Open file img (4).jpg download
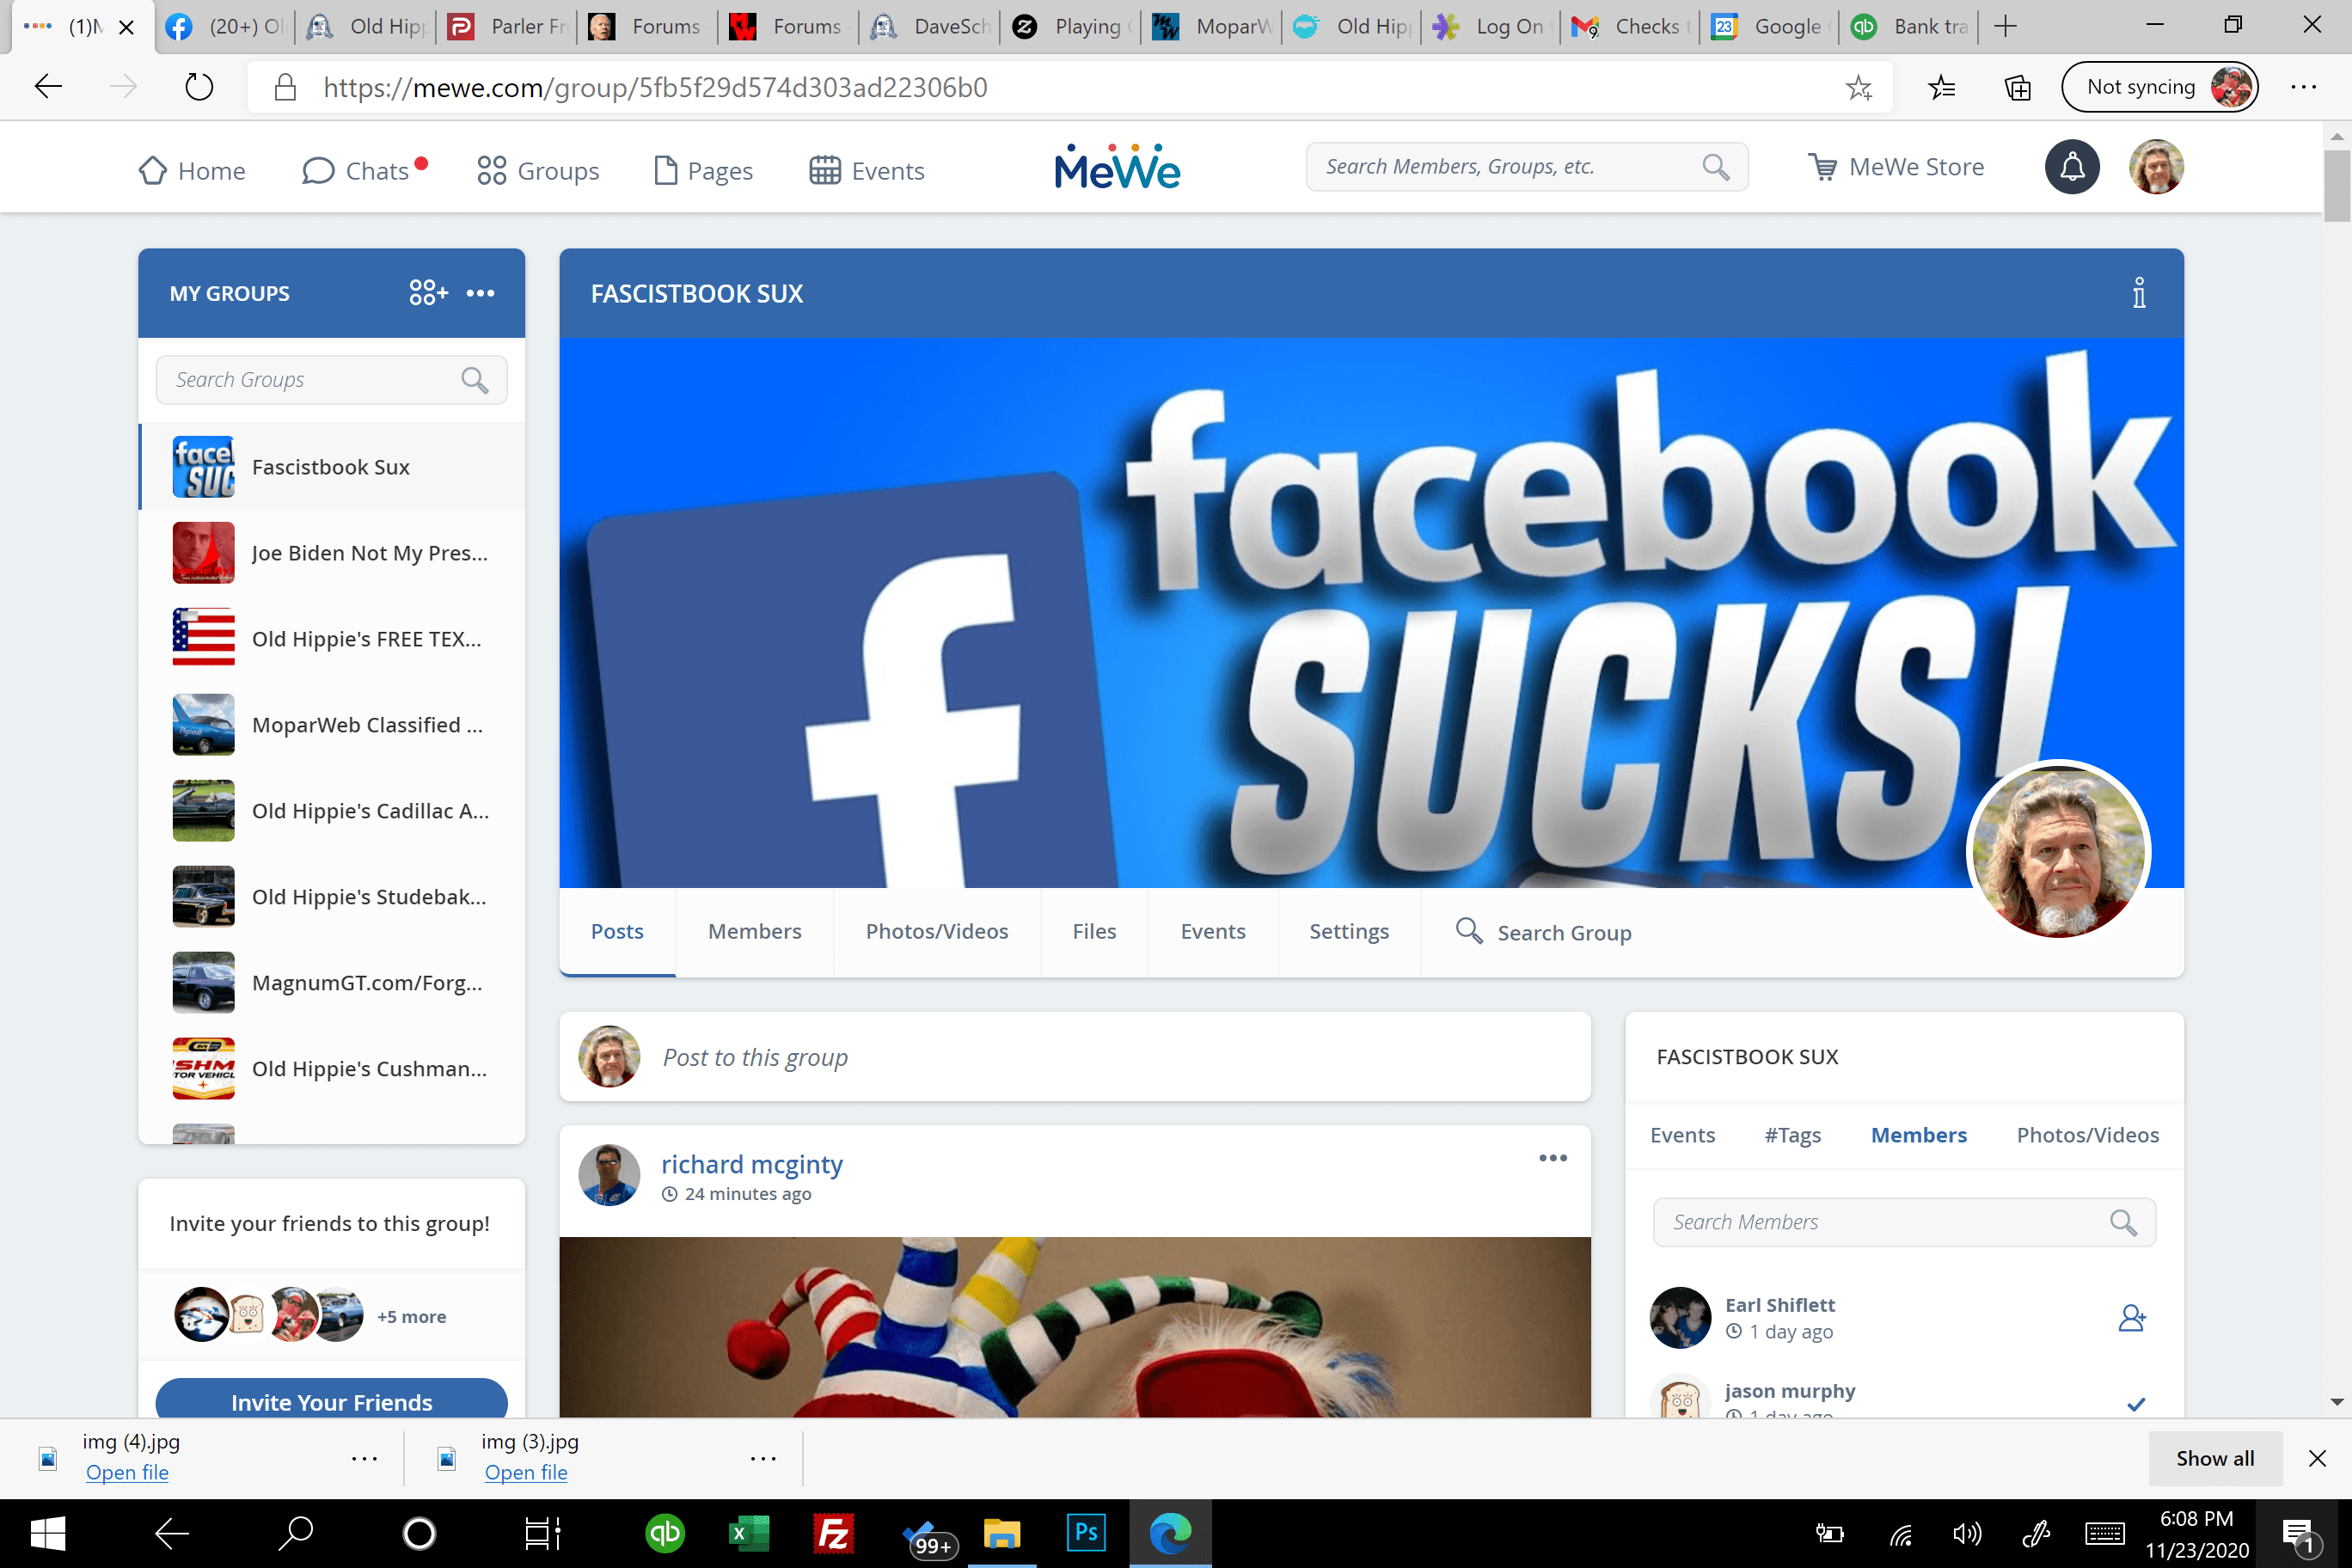Image resolution: width=2352 pixels, height=1568 pixels. [x=127, y=1472]
